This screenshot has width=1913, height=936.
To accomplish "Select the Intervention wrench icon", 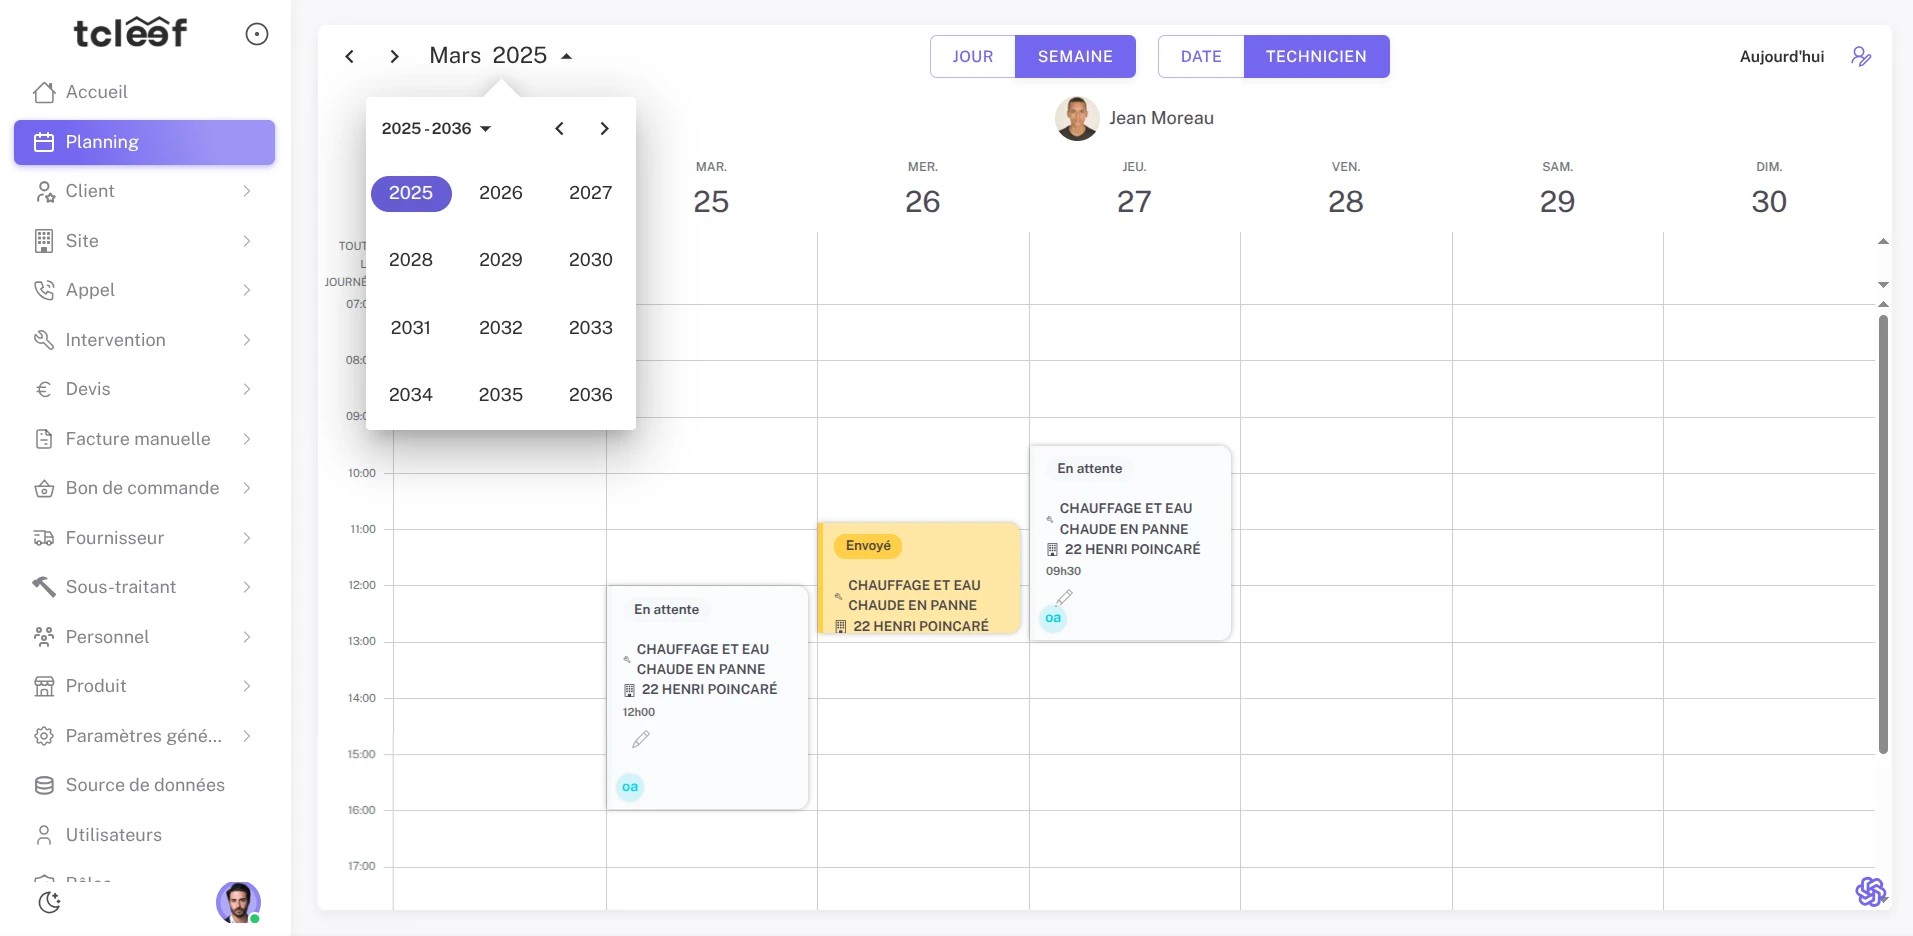I will [45, 340].
